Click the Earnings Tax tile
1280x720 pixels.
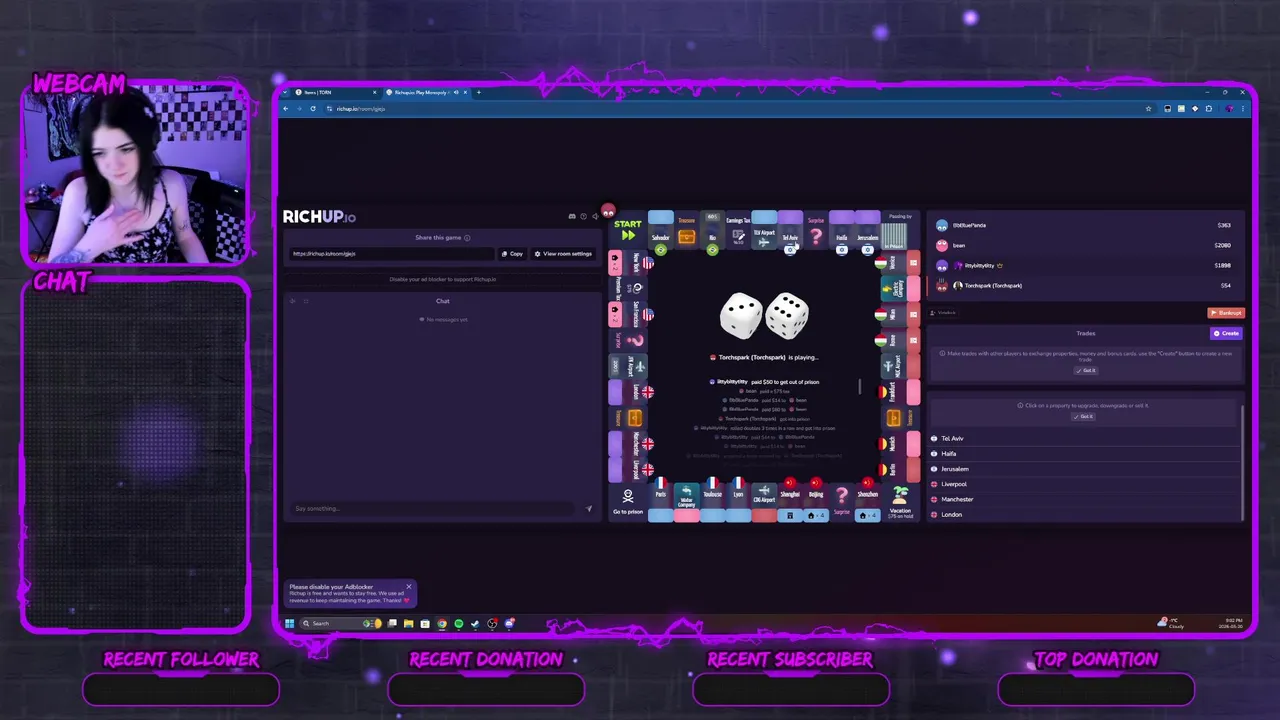[x=738, y=230]
